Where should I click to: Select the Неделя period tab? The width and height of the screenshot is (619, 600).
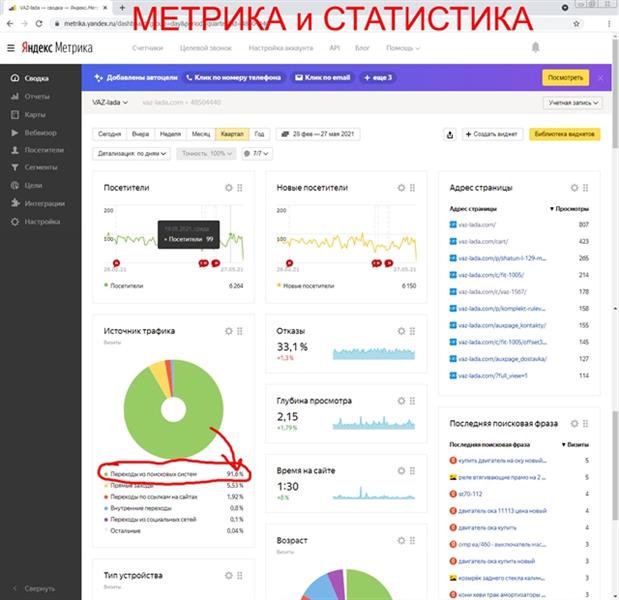[x=171, y=134]
